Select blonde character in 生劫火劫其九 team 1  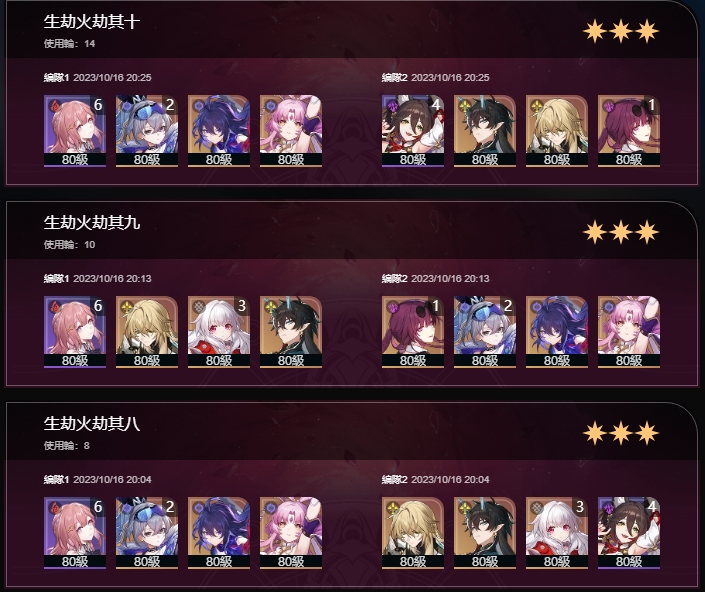[147, 332]
